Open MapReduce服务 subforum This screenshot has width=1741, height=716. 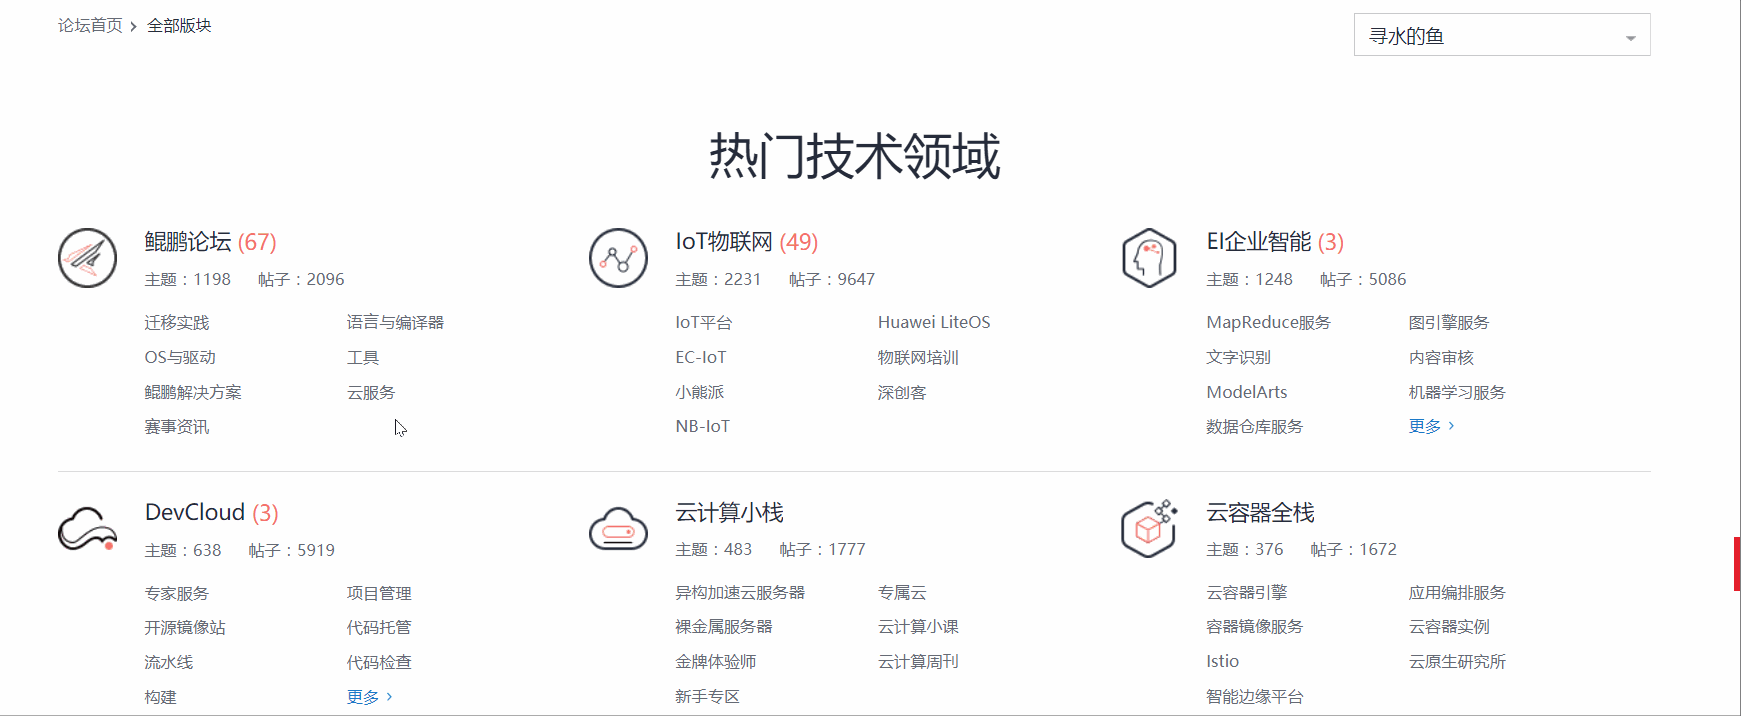pos(1269,322)
